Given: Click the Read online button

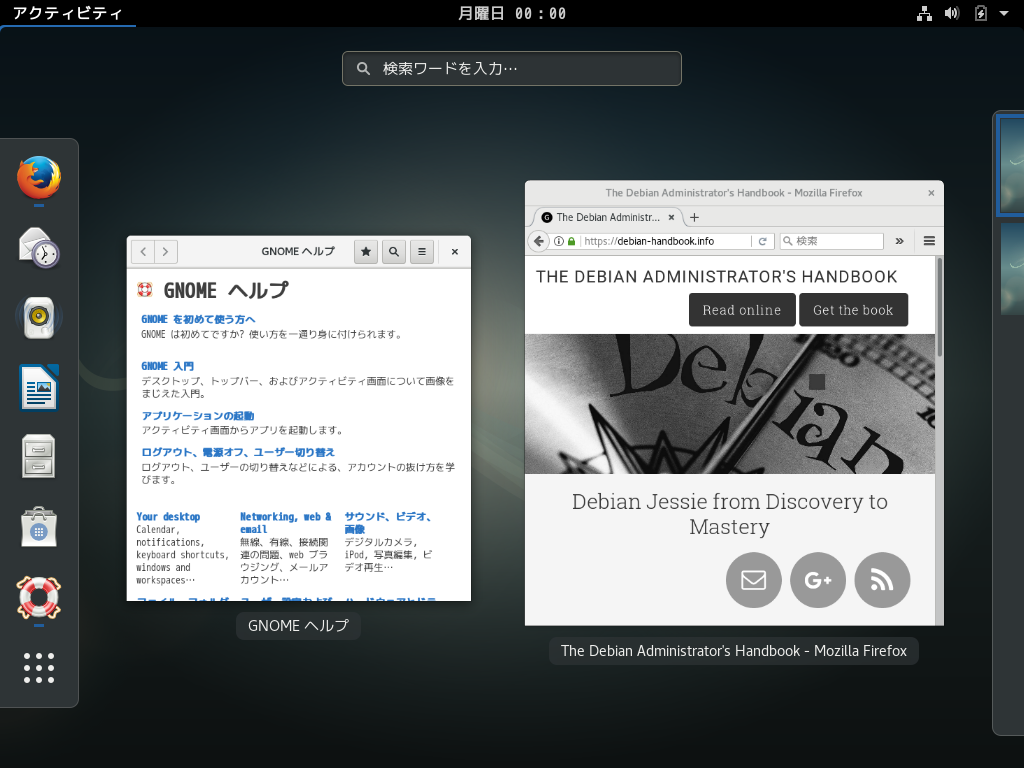Looking at the screenshot, I should click(x=741, y=310).
